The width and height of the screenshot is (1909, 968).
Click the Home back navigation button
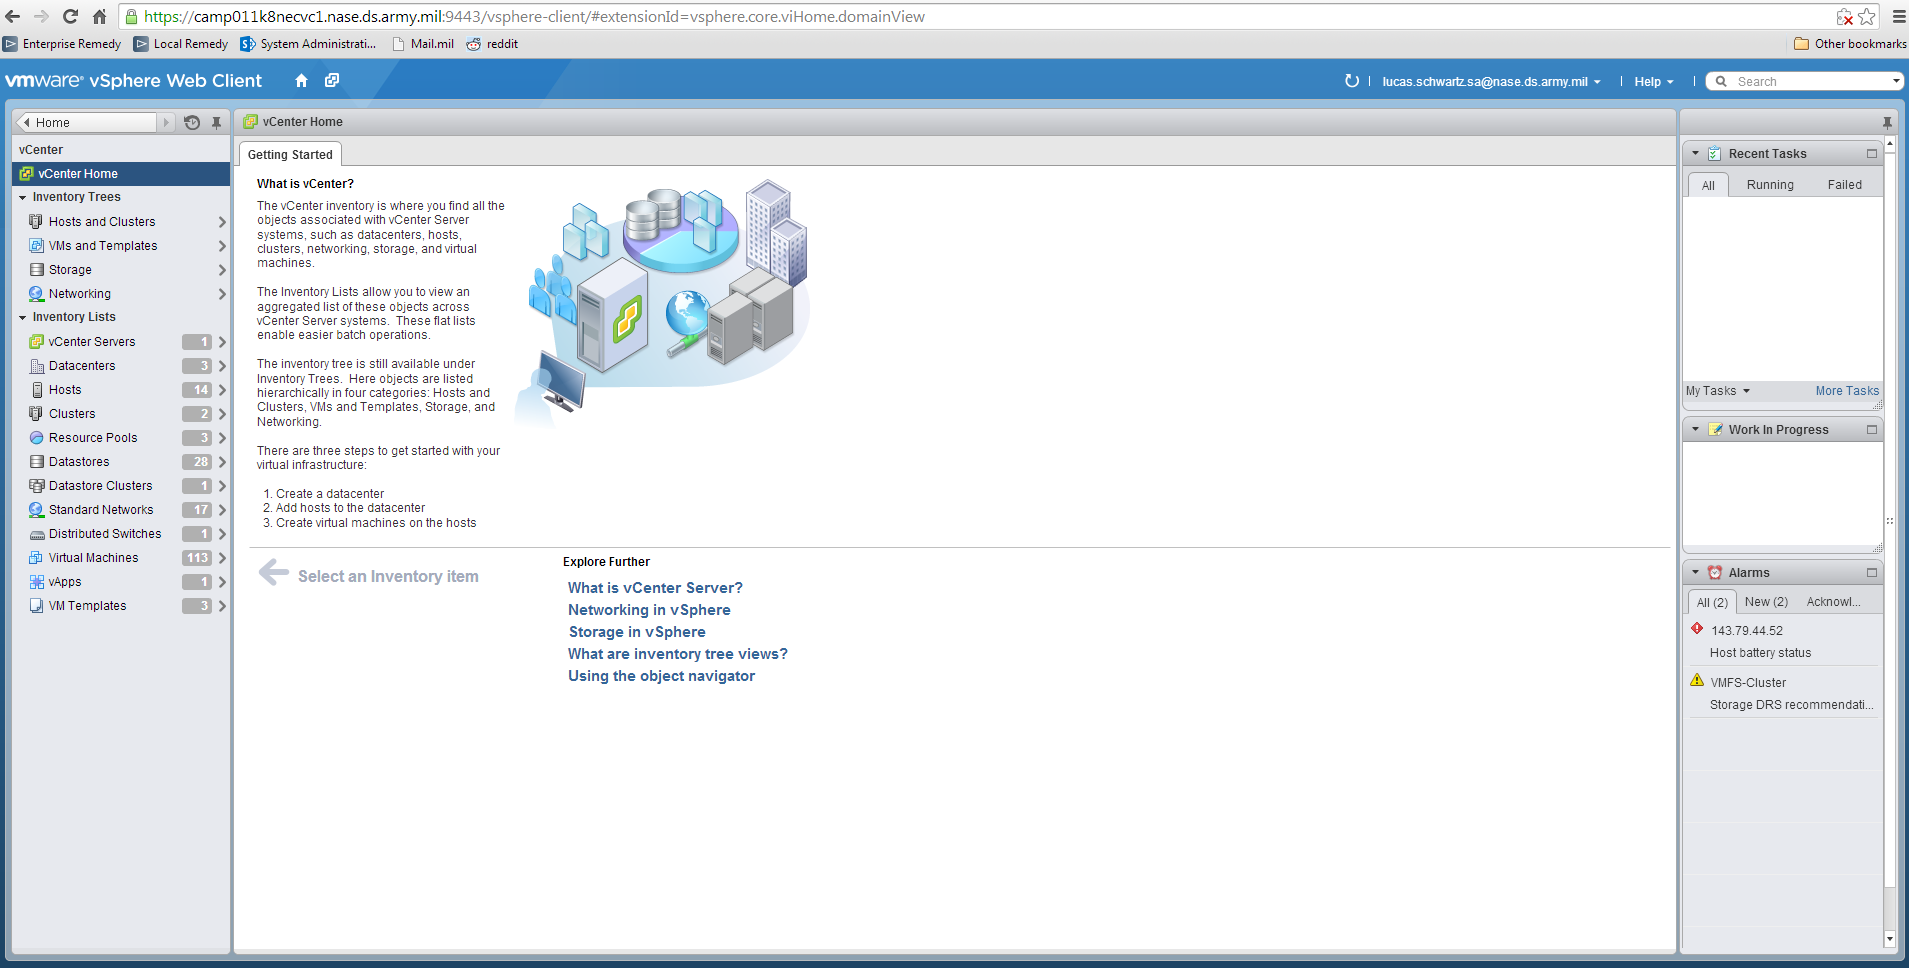point(86,123)
